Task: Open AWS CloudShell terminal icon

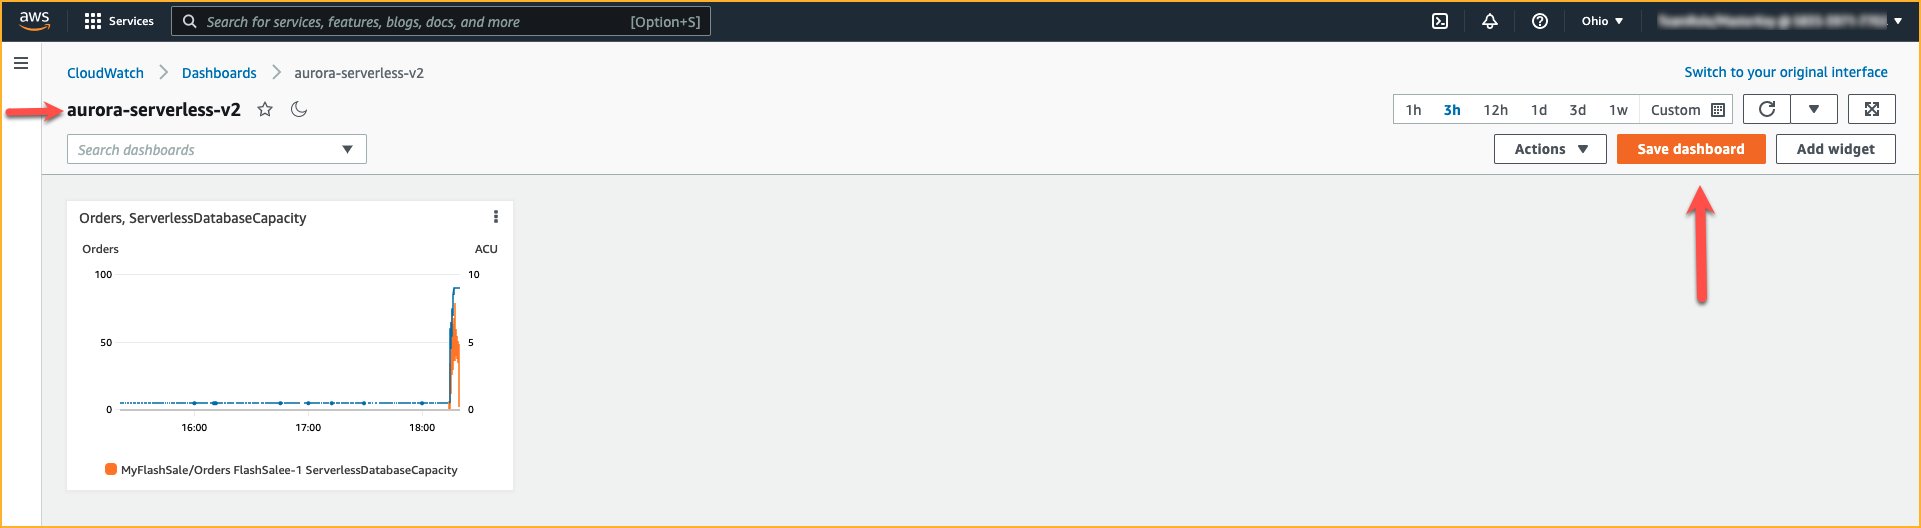Action: [x=1440, y=21]
